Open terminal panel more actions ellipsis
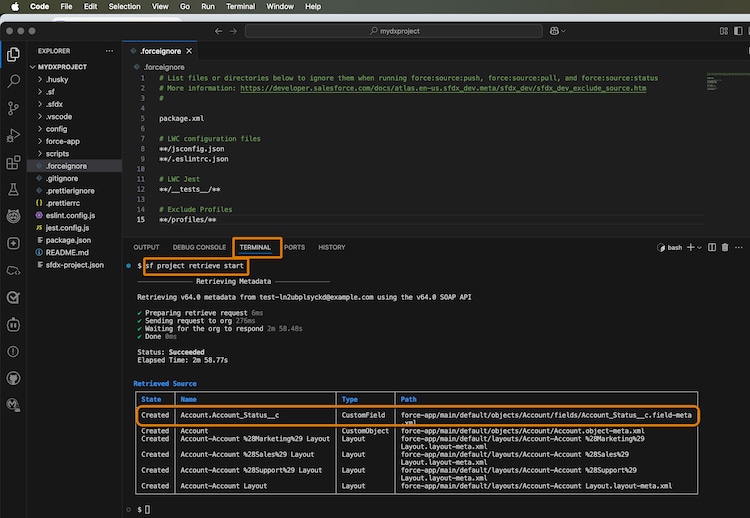The width and height of the screenshot is (750, 518). coord(739,247)
